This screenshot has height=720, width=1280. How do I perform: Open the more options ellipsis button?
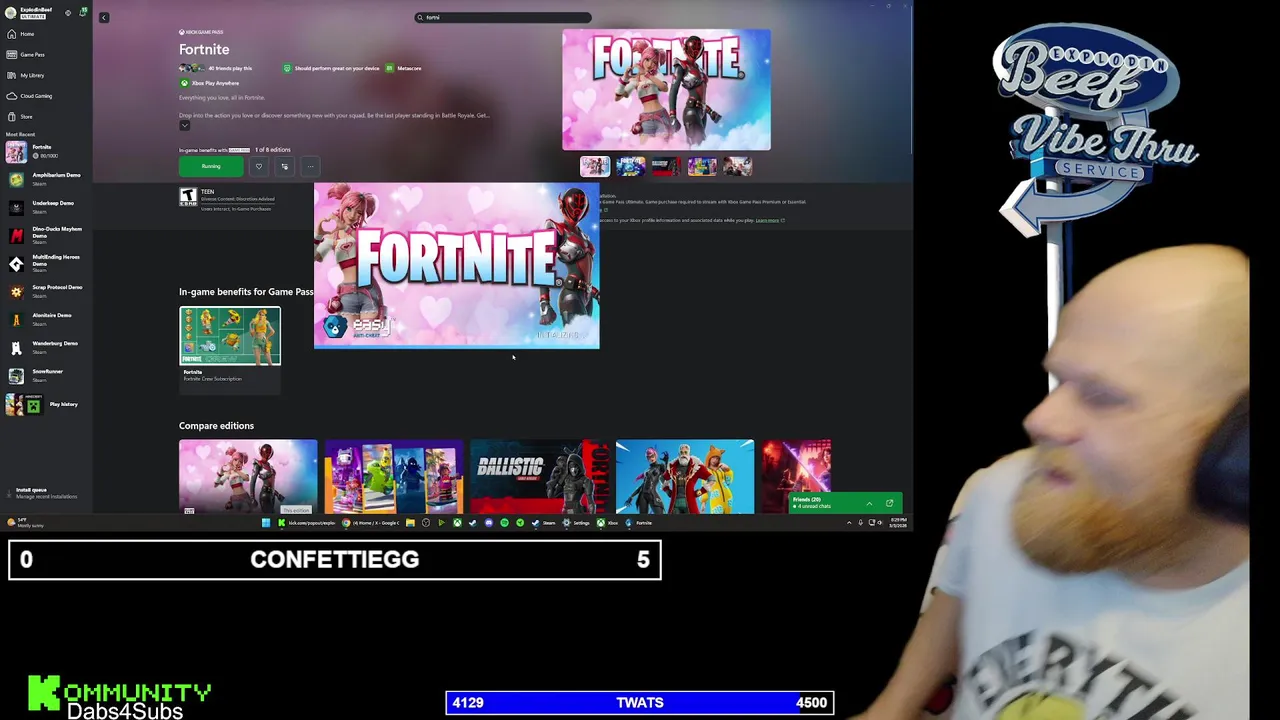coord(311,167)
